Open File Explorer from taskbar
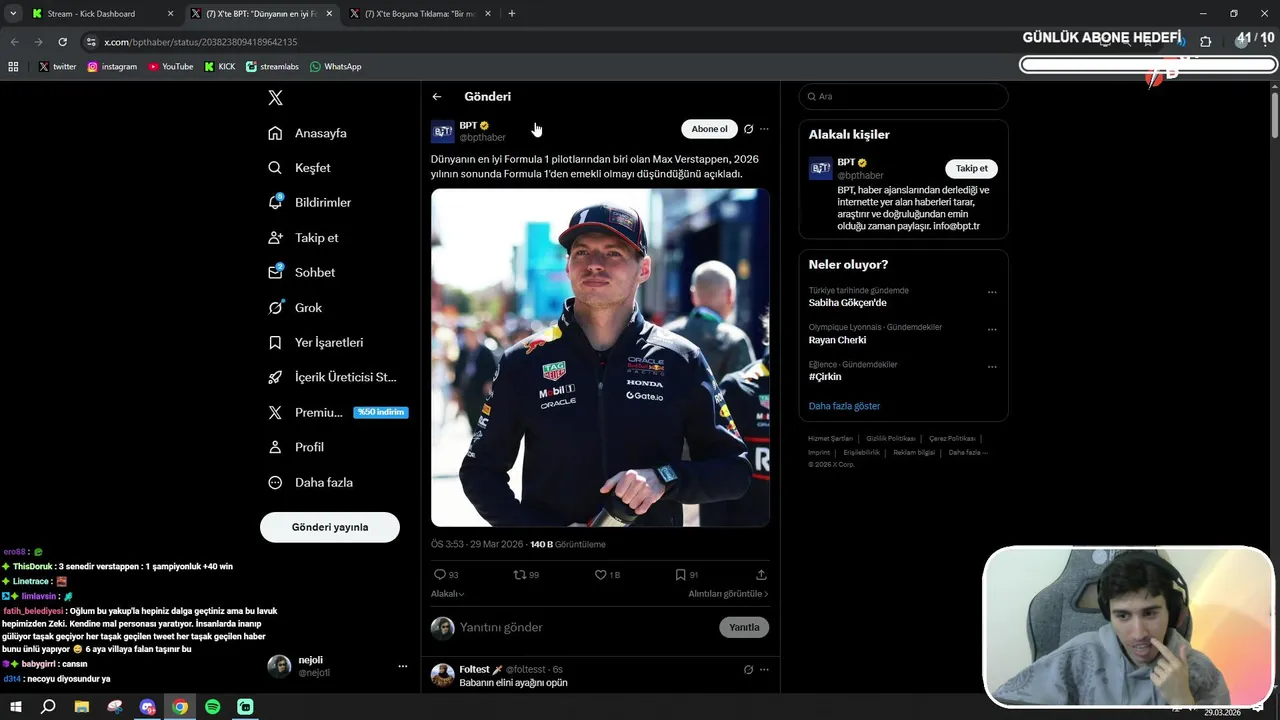 click(82, 707)
